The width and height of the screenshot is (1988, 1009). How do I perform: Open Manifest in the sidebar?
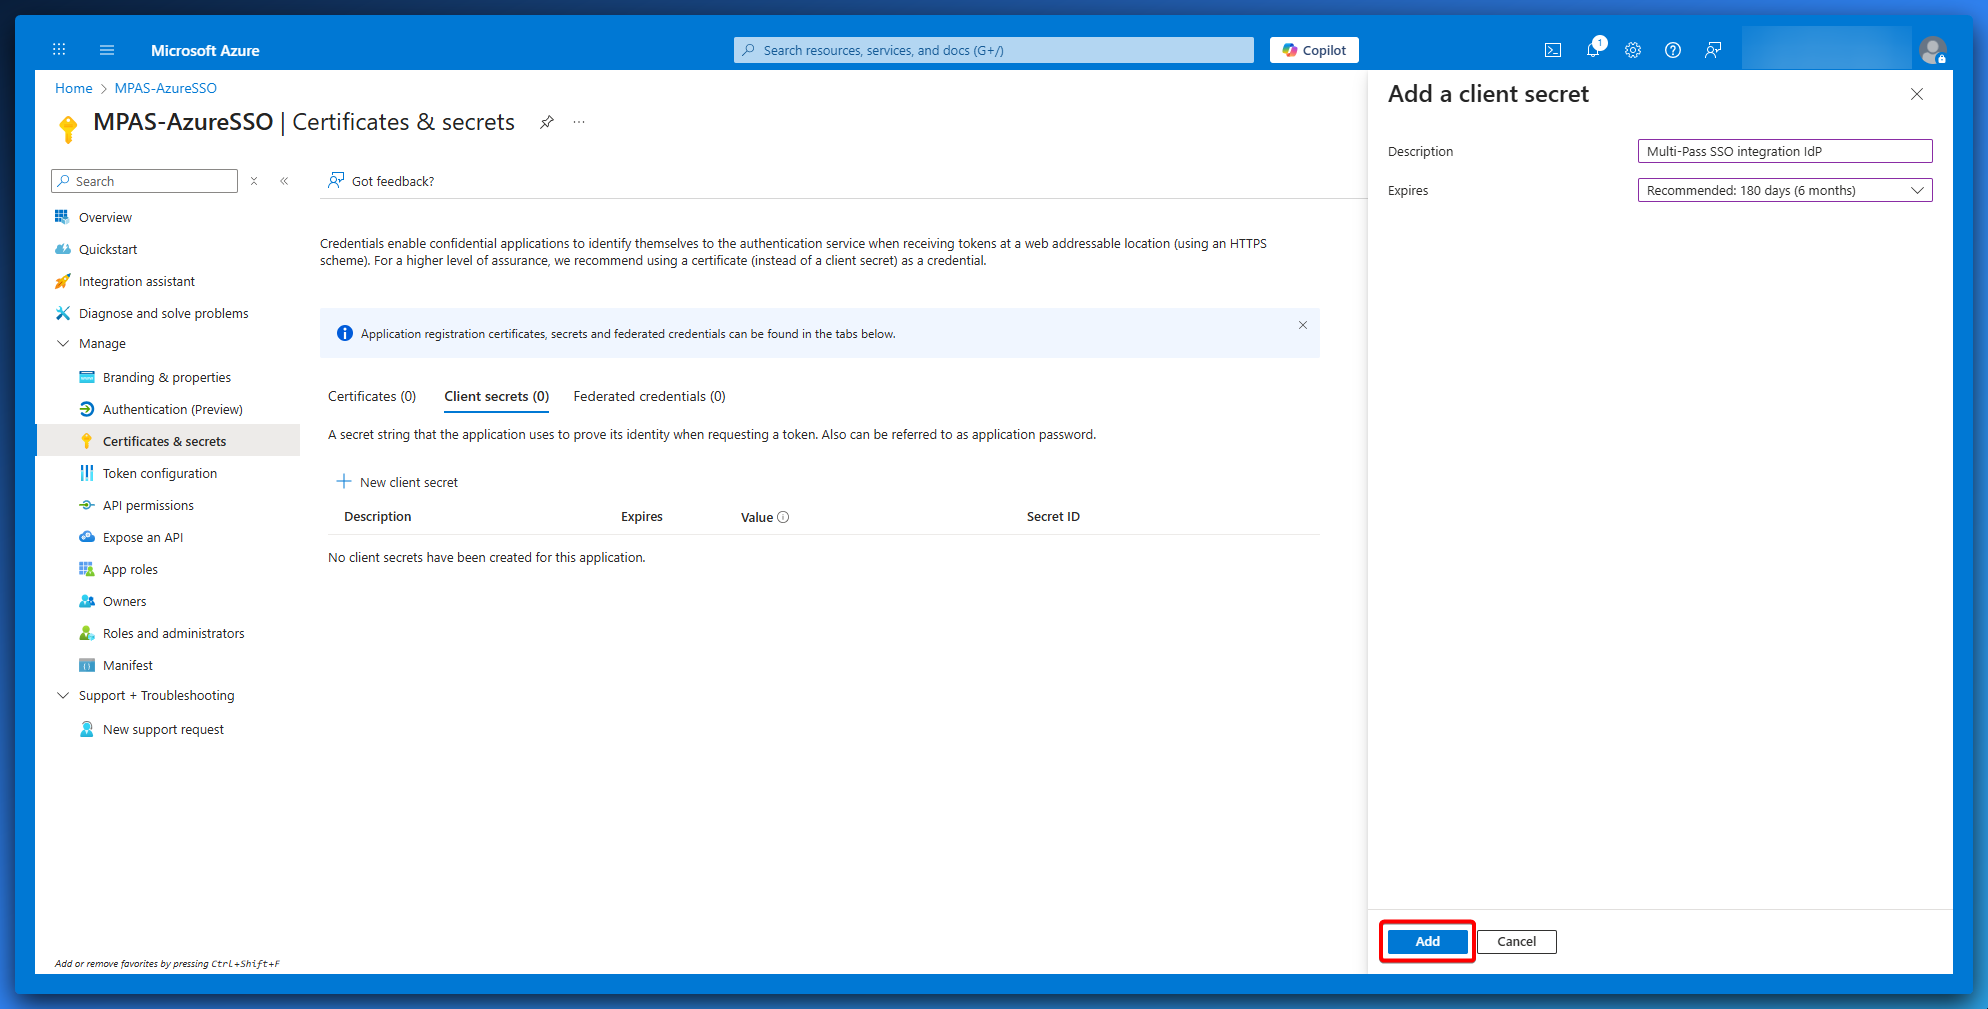coord(128,665)
